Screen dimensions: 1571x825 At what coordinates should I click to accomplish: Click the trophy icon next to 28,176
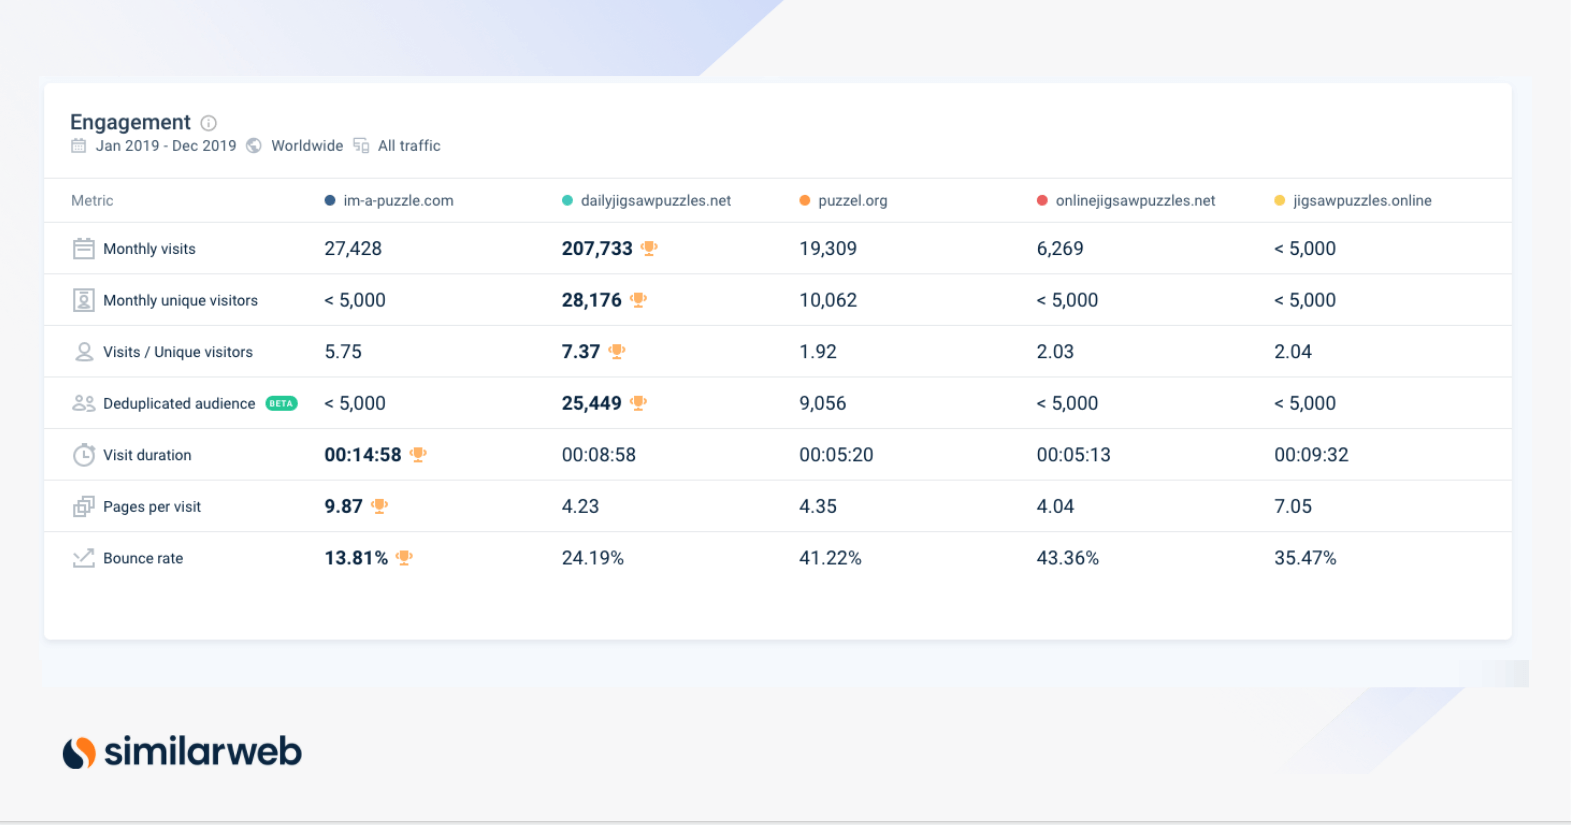tap(639, 300)
